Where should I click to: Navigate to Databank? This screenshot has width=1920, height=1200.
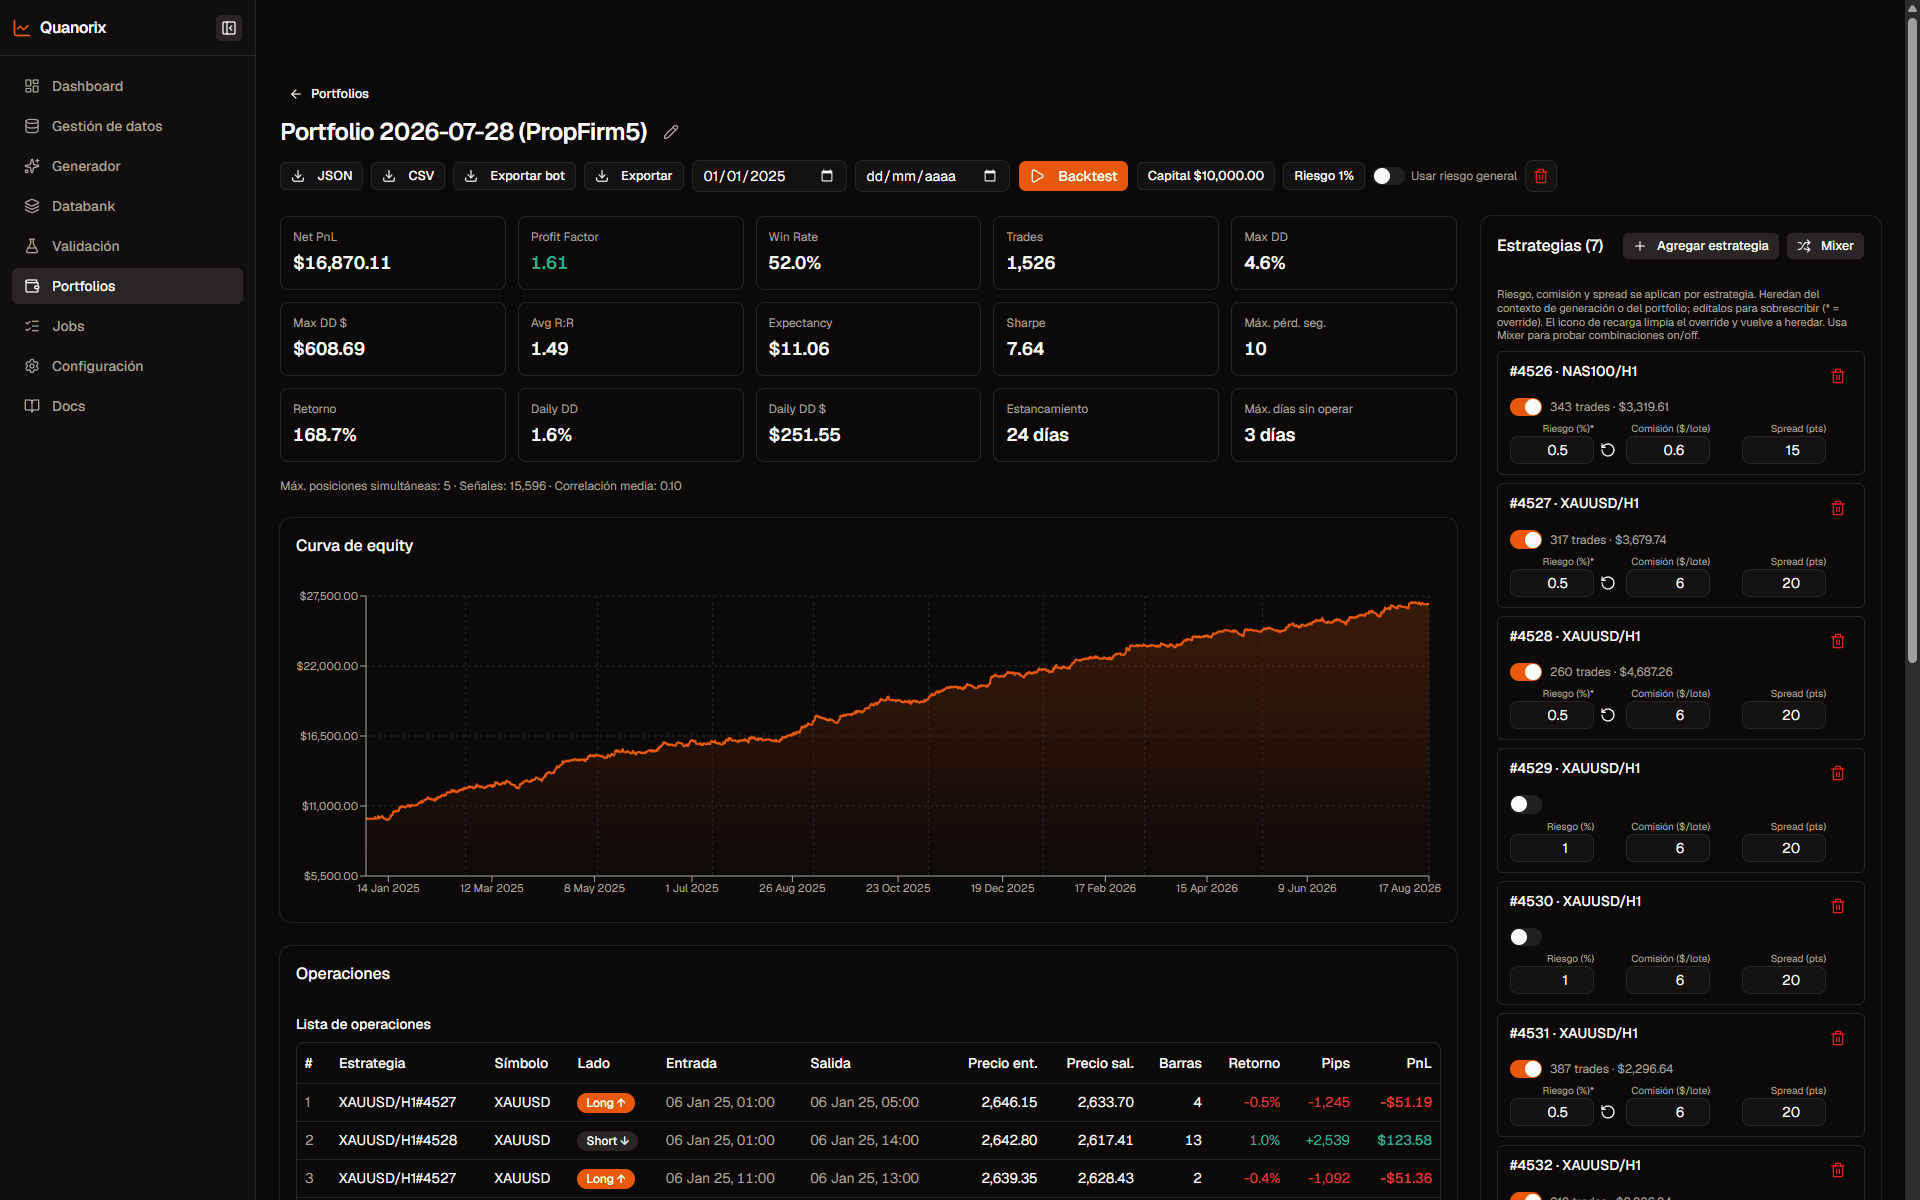pyautogui.click(x=127, y=206)
